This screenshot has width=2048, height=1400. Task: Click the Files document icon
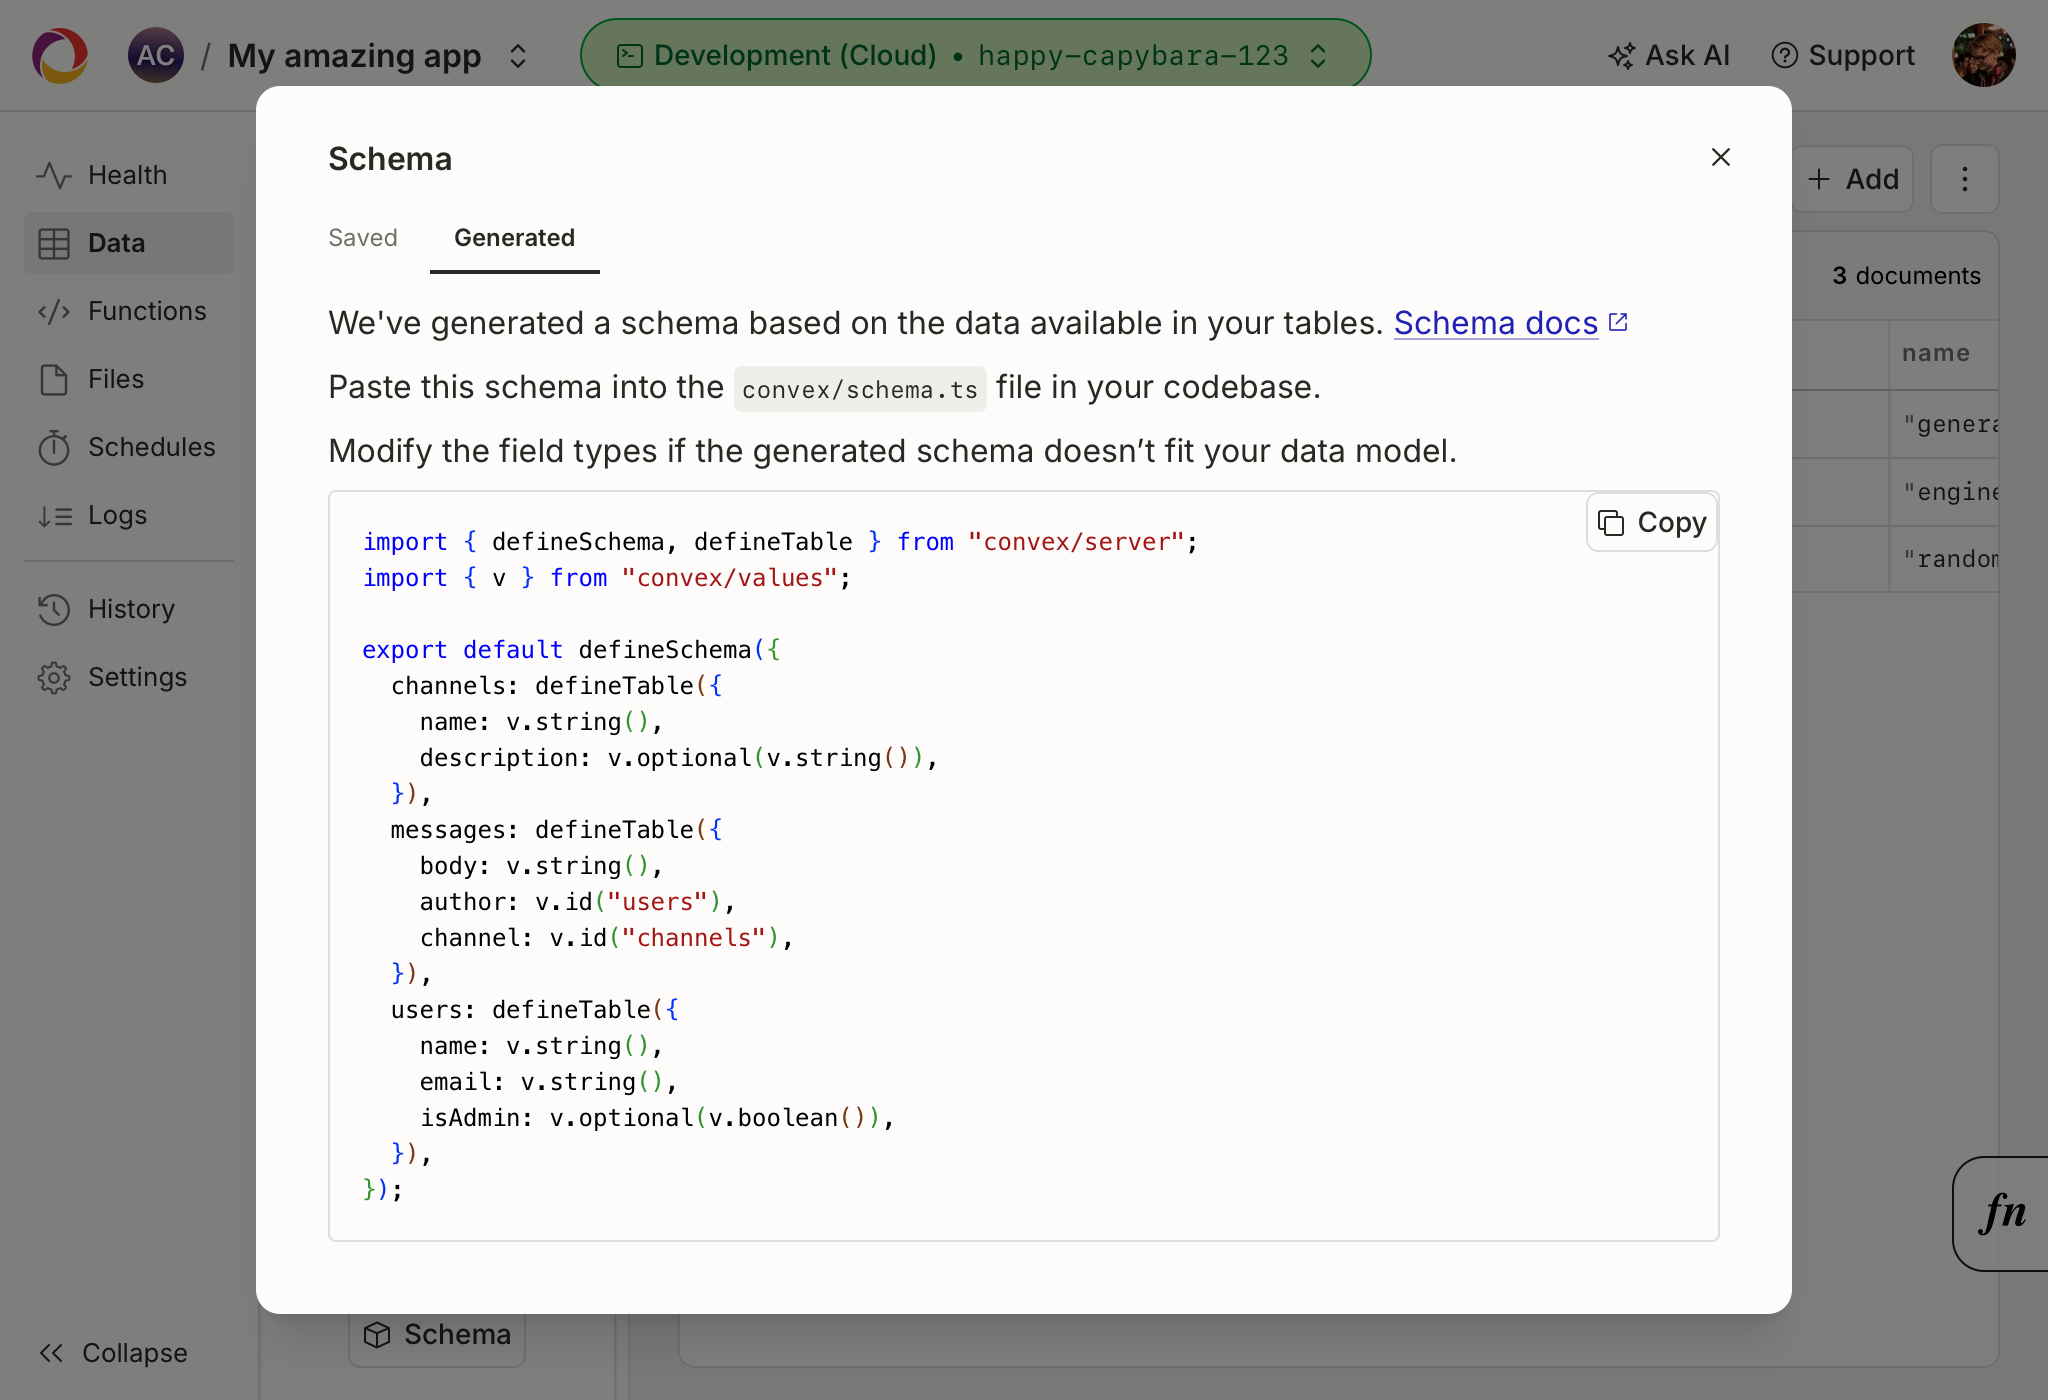click(x=54, y=379)
